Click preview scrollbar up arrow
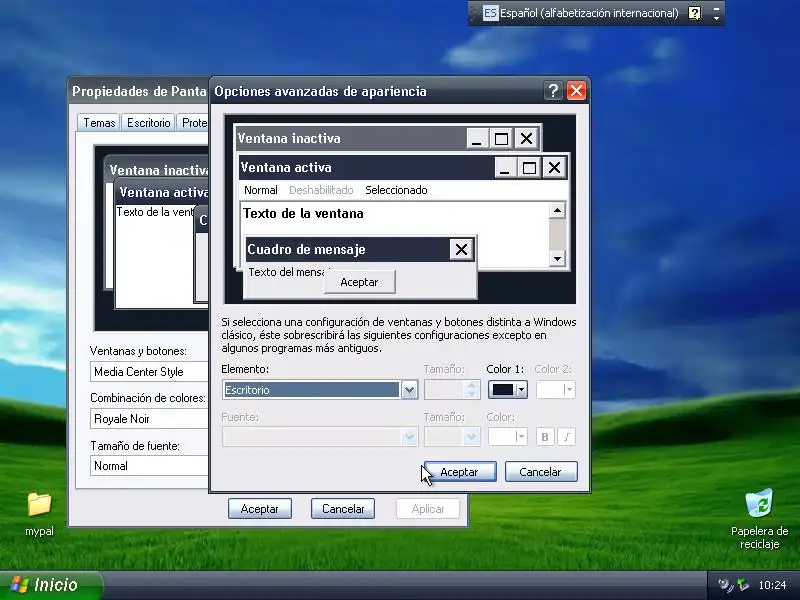The image size is (800, 600). pos(557,210)
